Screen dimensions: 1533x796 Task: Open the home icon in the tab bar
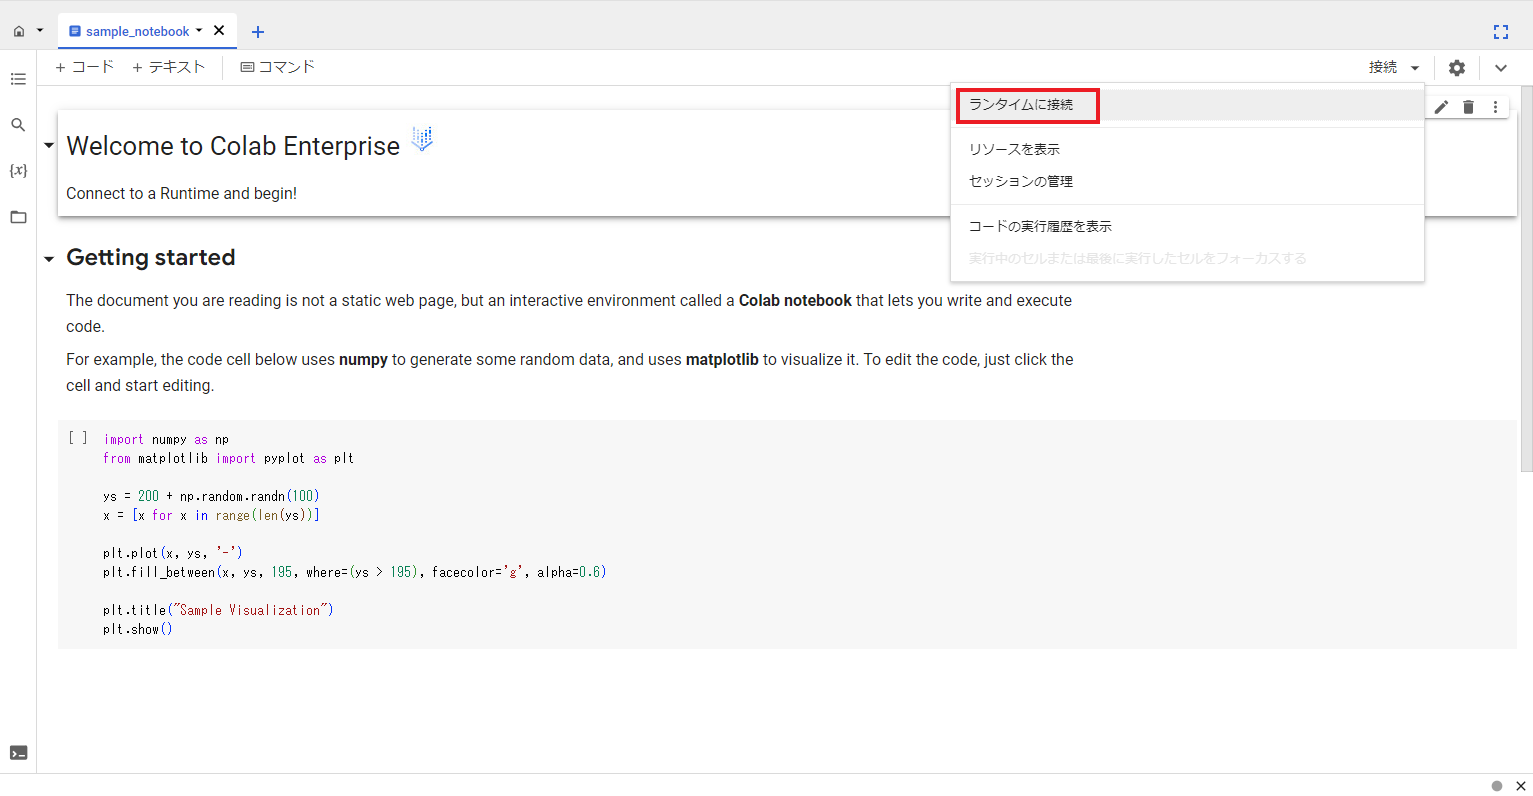(x=19, y=31)
